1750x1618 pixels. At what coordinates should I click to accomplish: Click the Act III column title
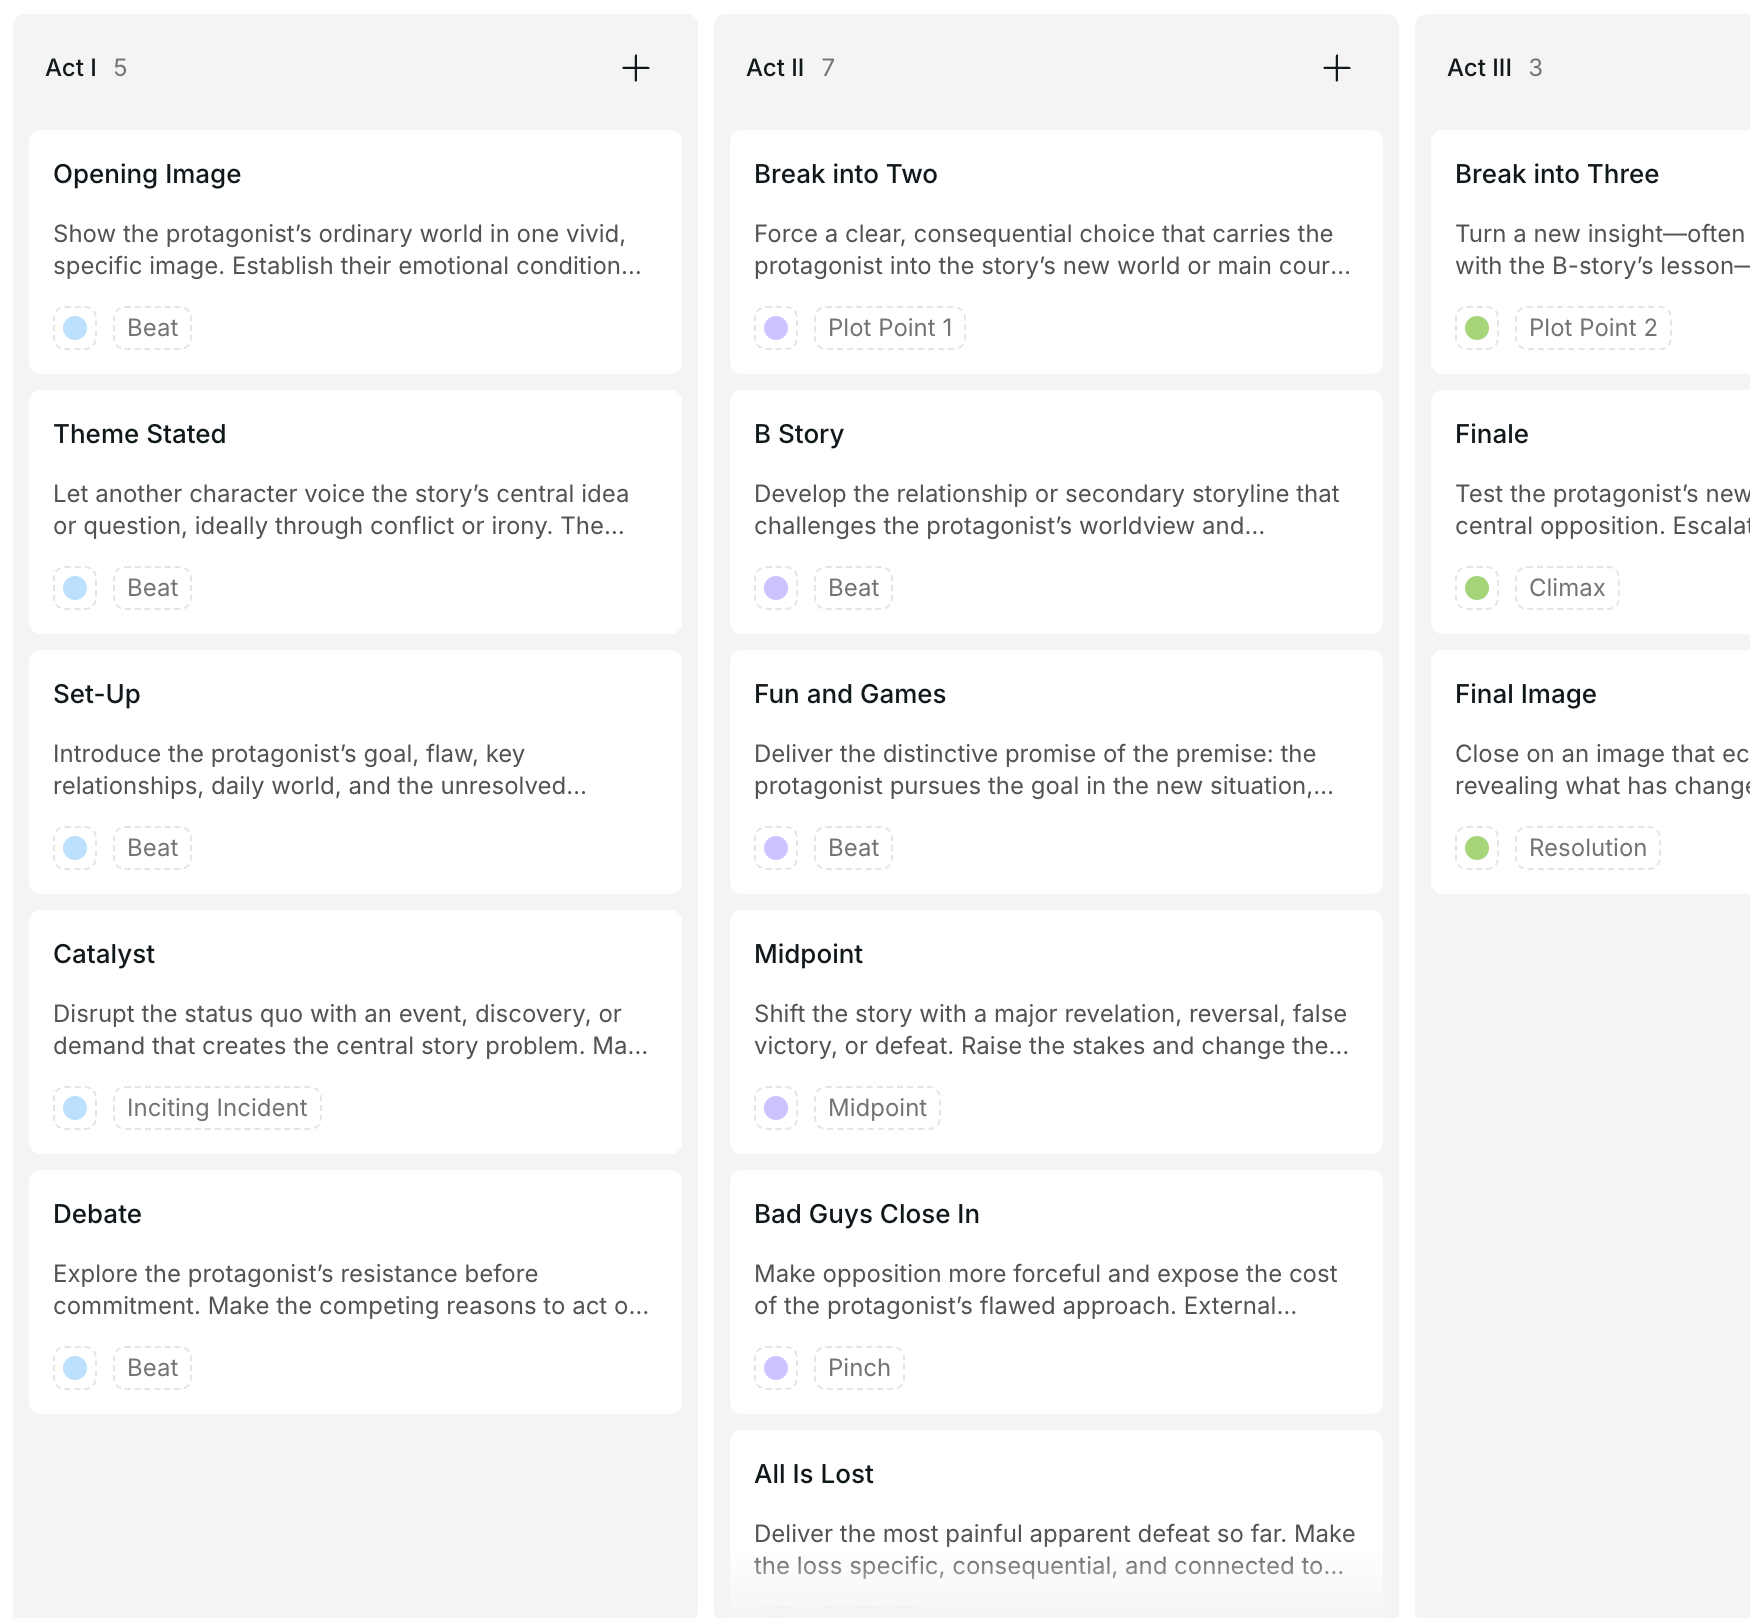pos(1479,68)
